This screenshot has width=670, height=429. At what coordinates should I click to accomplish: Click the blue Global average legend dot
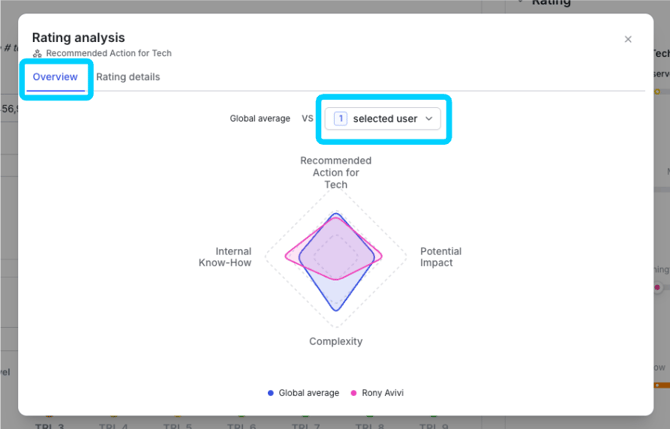[x=270, y=393]
